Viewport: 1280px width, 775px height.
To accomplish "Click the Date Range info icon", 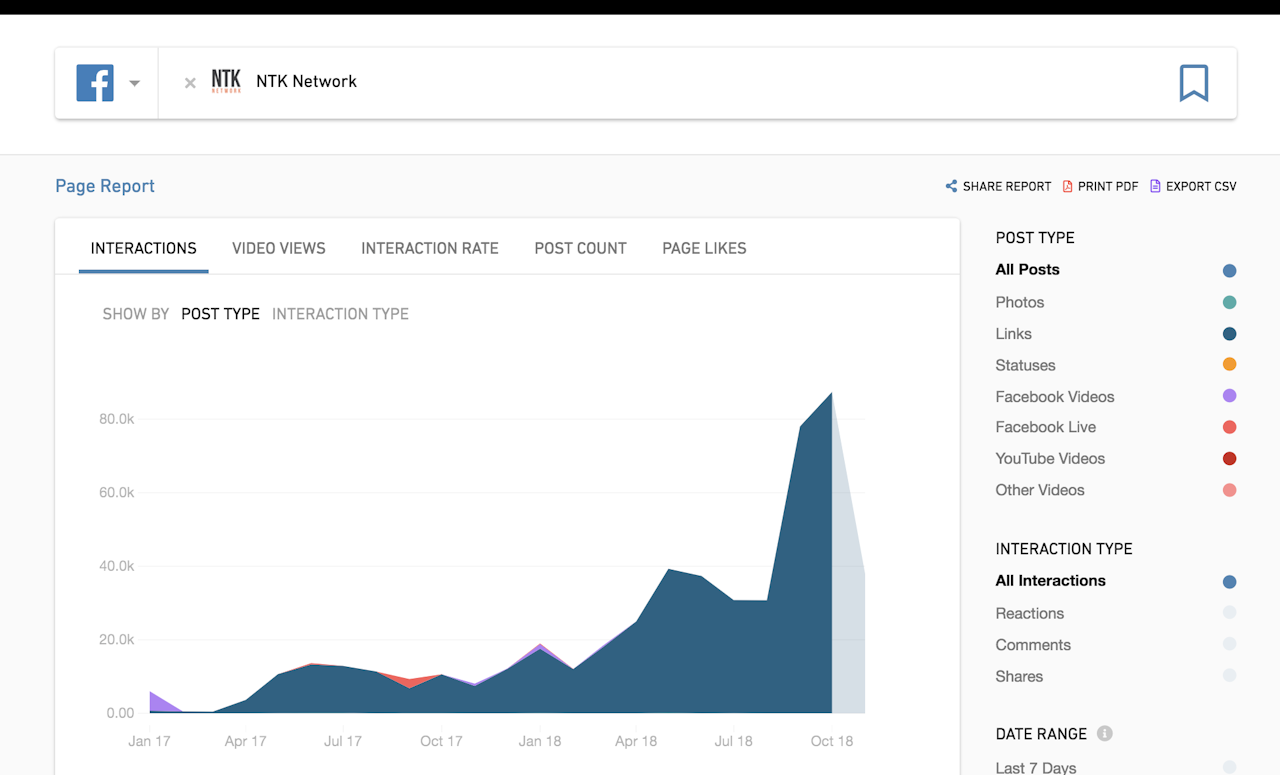I will click(x=1104, y=733).
